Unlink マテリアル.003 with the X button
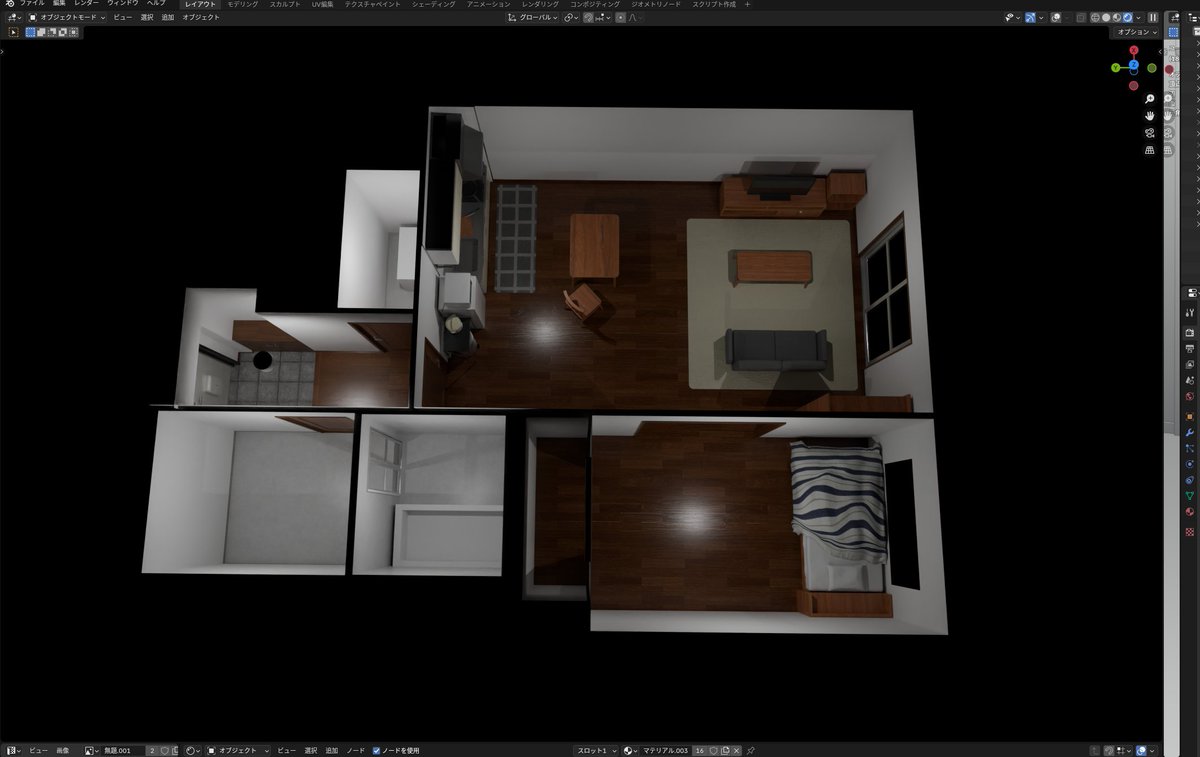This screenshot has height=757, width=1200. coord(736,750)
